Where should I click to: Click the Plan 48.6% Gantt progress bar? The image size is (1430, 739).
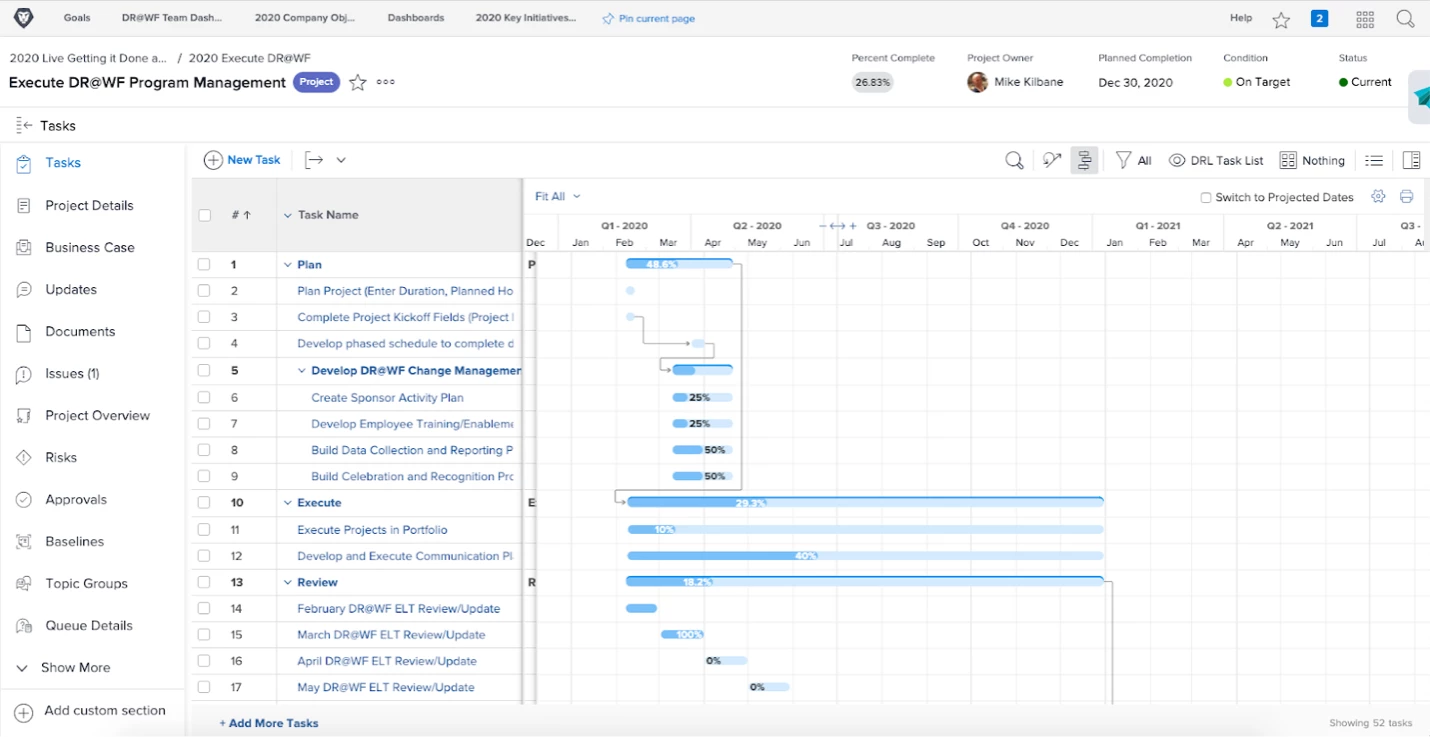(x=680, y=264)
